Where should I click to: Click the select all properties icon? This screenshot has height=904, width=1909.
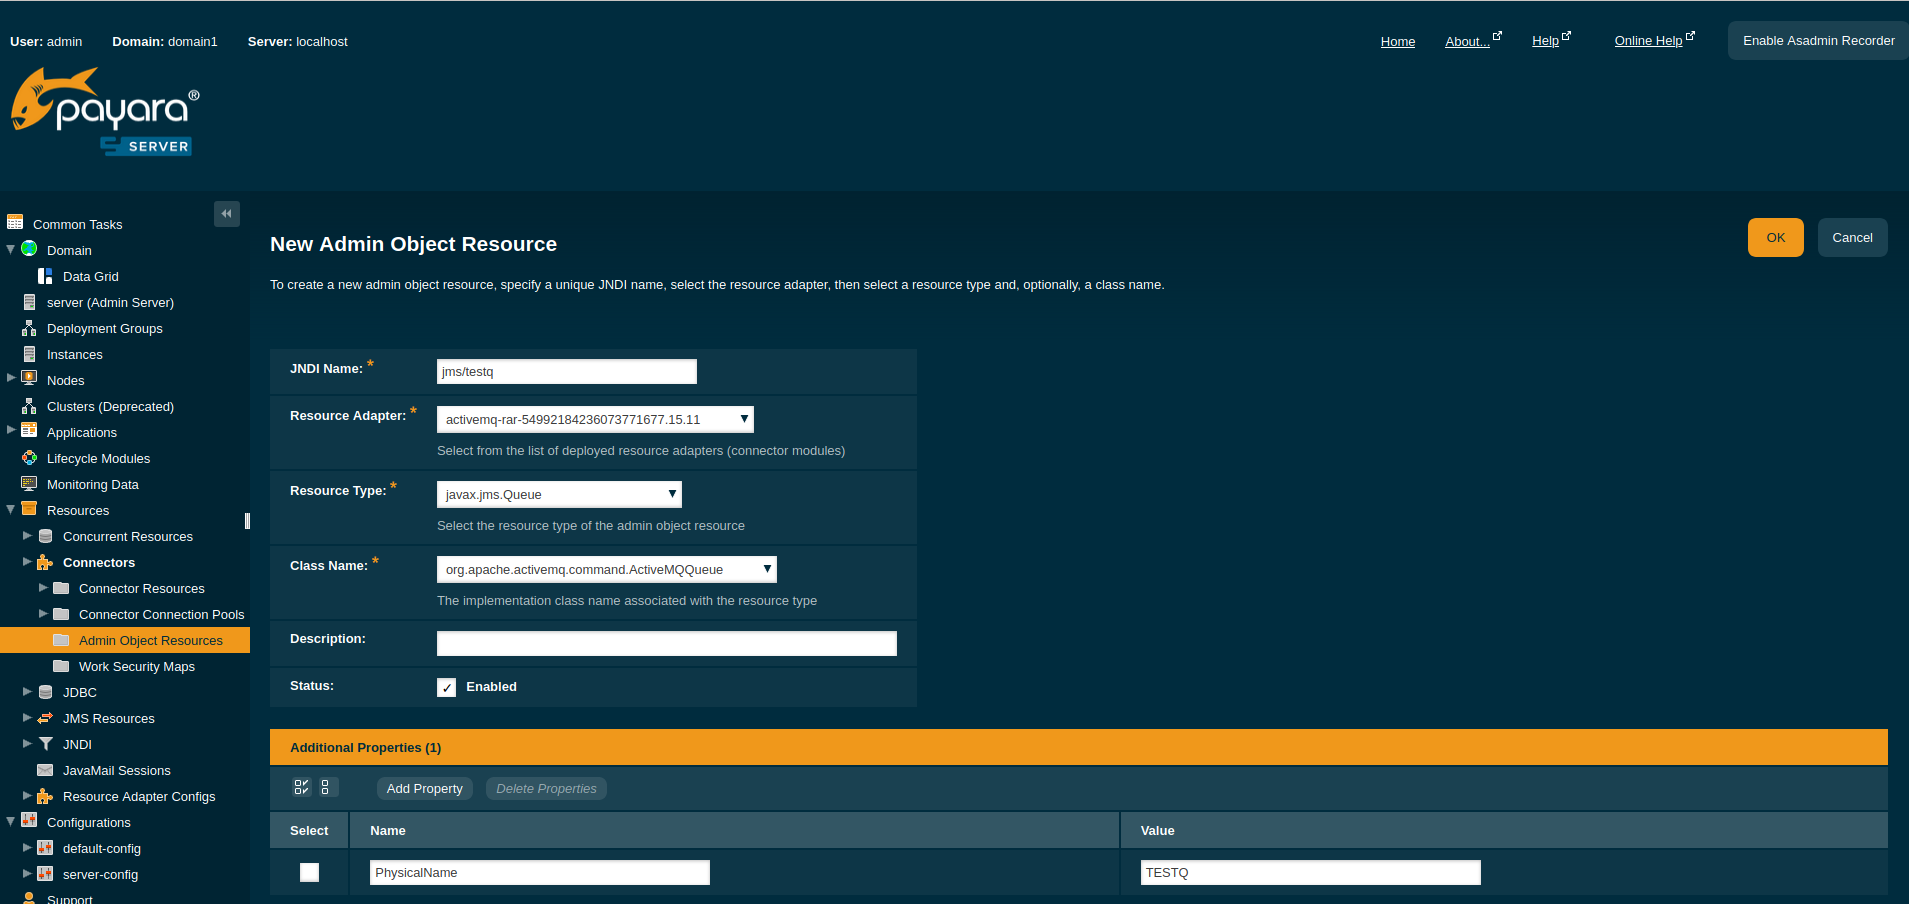coord(301,787)
